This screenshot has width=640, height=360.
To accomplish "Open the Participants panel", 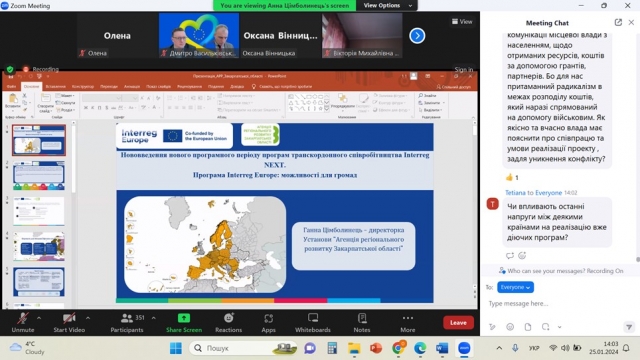I will pyautogui.click(x=127, y=322).
